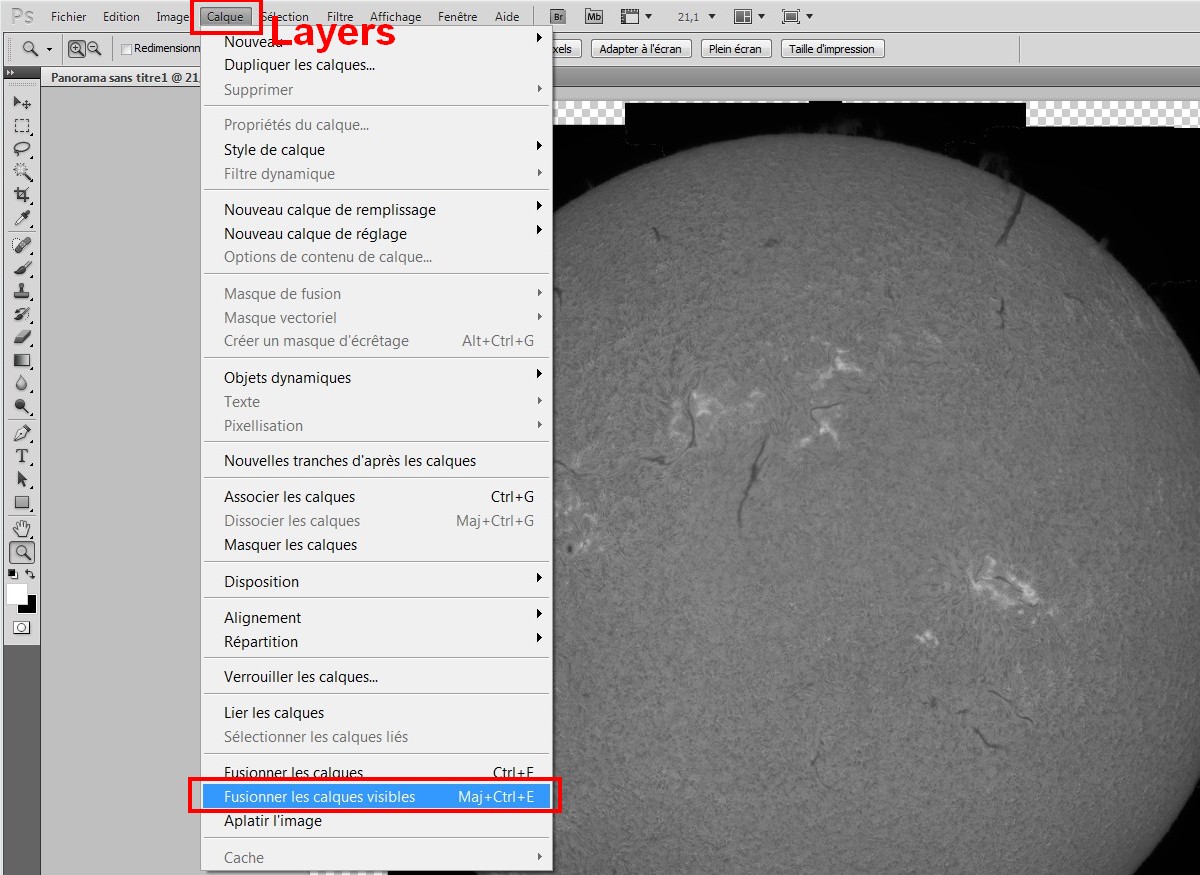Select the History Brush tool
Viewport: 1200px width, 875px height.
pyautogui.click(x=21, y=314)
